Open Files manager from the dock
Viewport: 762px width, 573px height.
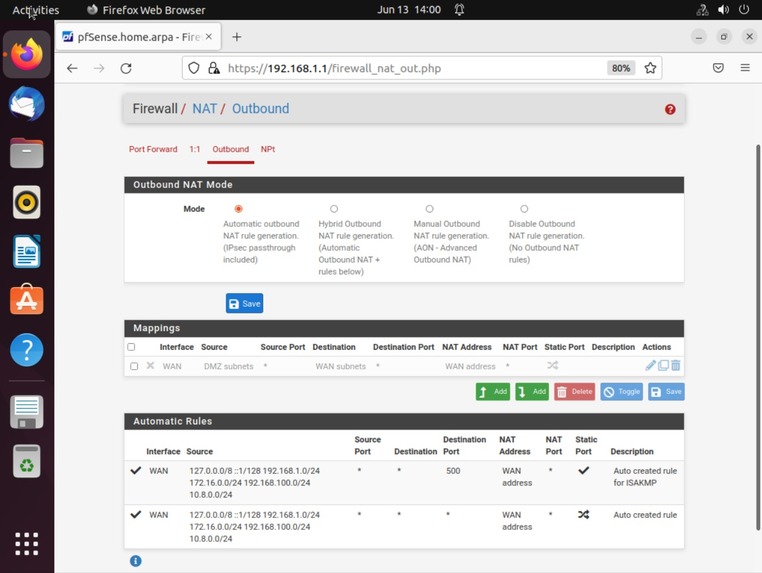tap(27, 153)
